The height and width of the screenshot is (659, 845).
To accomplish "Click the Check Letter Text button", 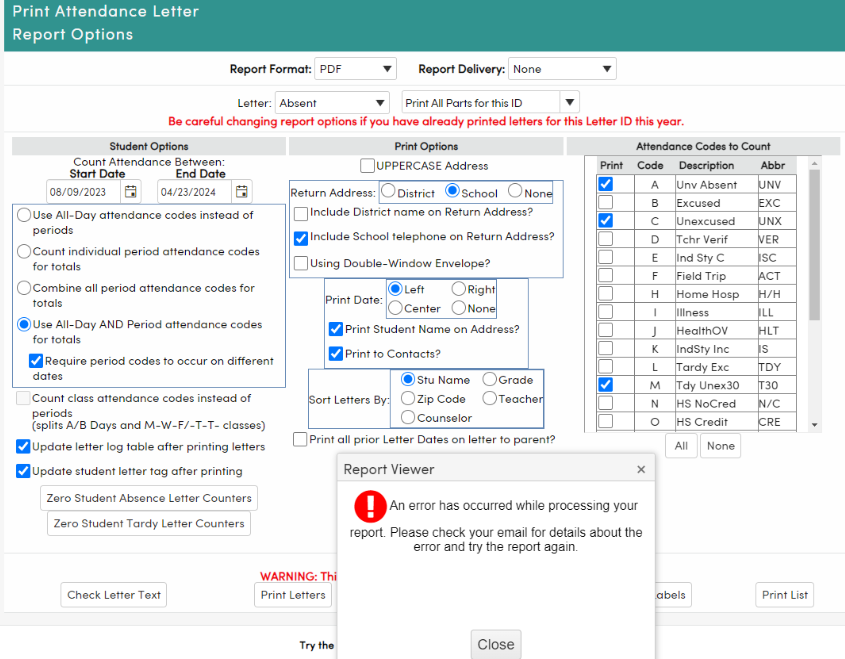I will tap(114, 595).
